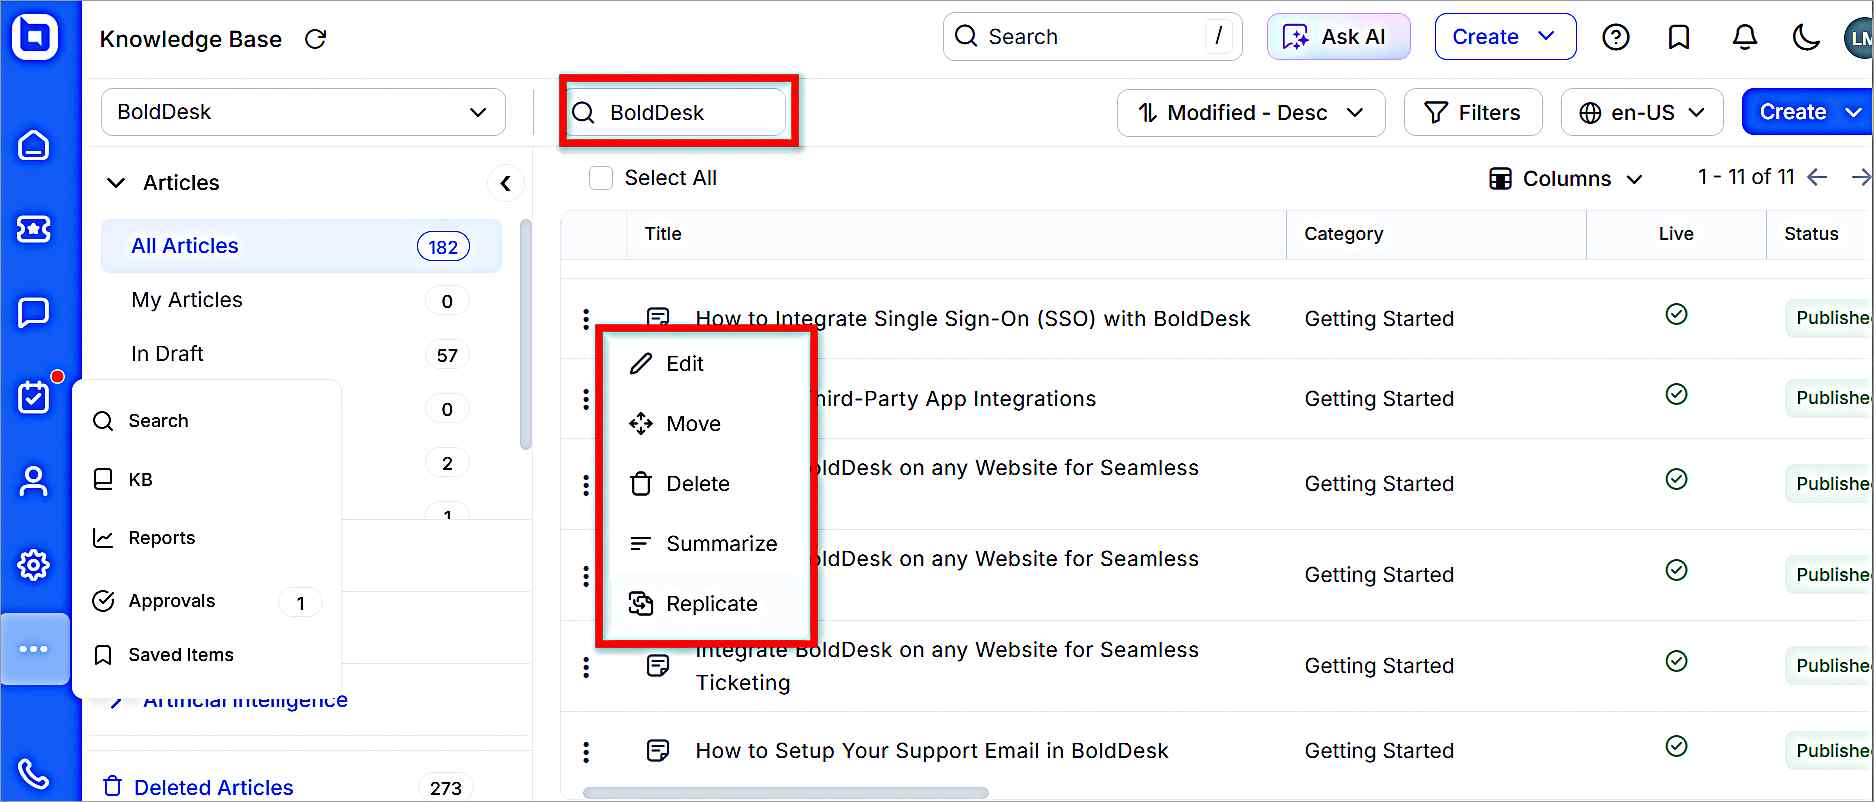Viewport: 1874px width, 802px height.
Task: Open row menu for Support Email article
Action: click(586, 751)
